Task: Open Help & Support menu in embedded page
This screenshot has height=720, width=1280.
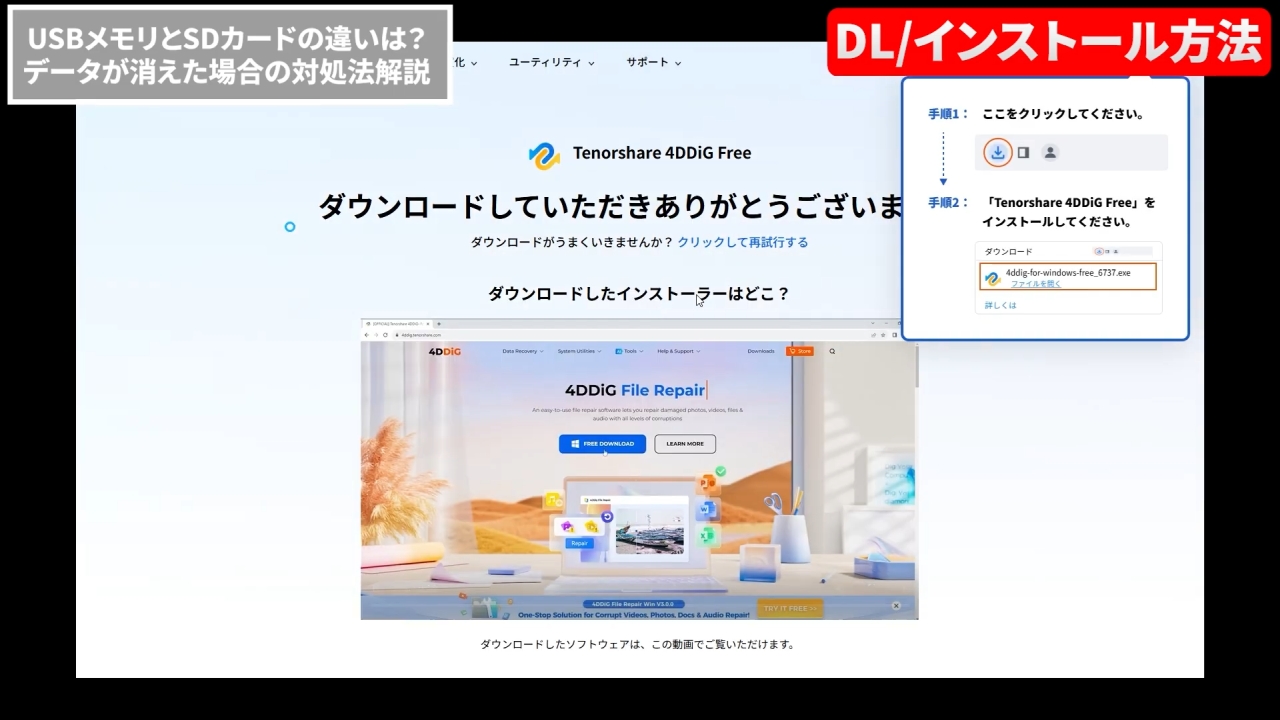Action: coord(678,351)
